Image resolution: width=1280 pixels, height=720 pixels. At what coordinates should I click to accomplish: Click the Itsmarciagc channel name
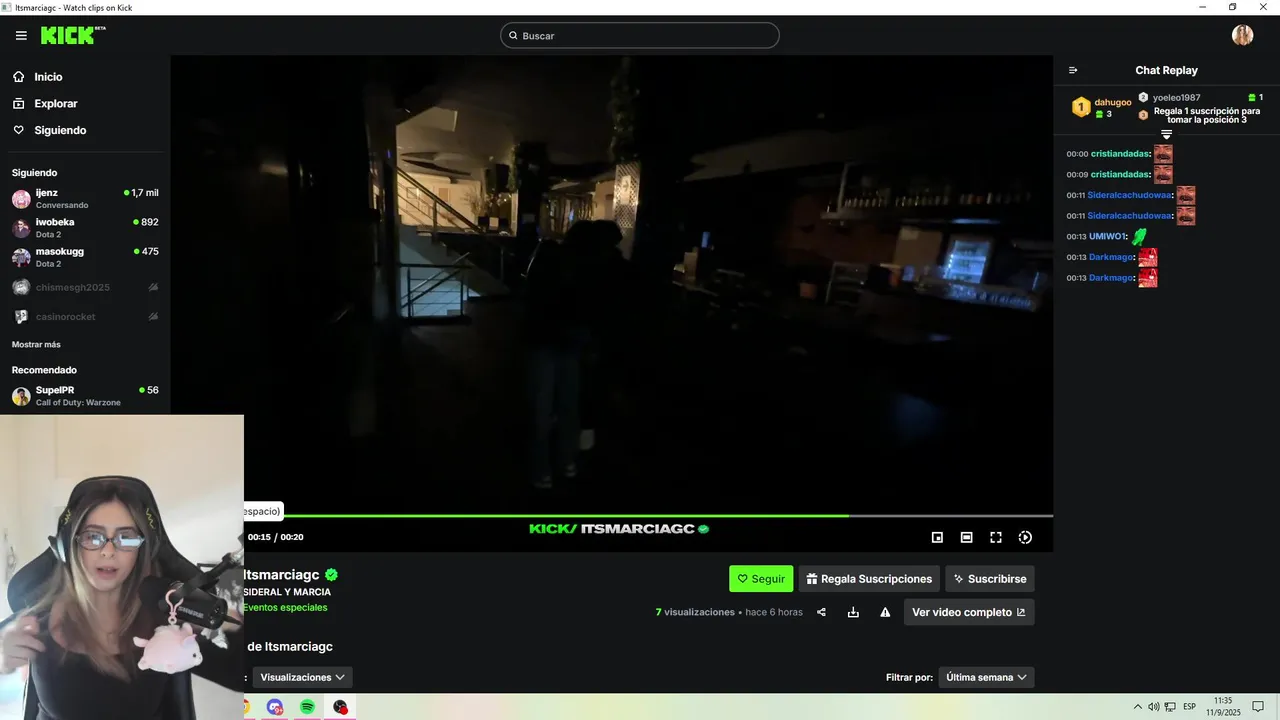(x=281, y=575)
